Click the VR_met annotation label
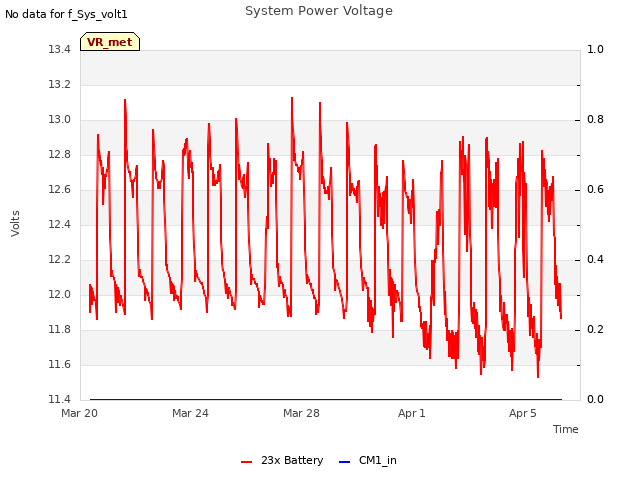 click(x=110, y=42)
